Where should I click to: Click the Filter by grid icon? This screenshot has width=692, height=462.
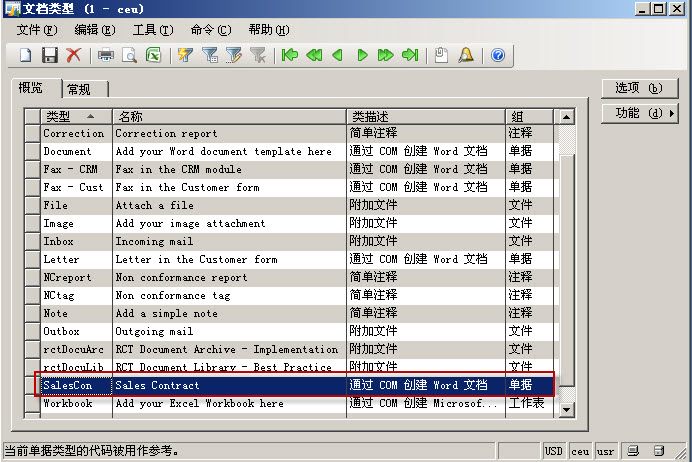[x=210, y=55]
